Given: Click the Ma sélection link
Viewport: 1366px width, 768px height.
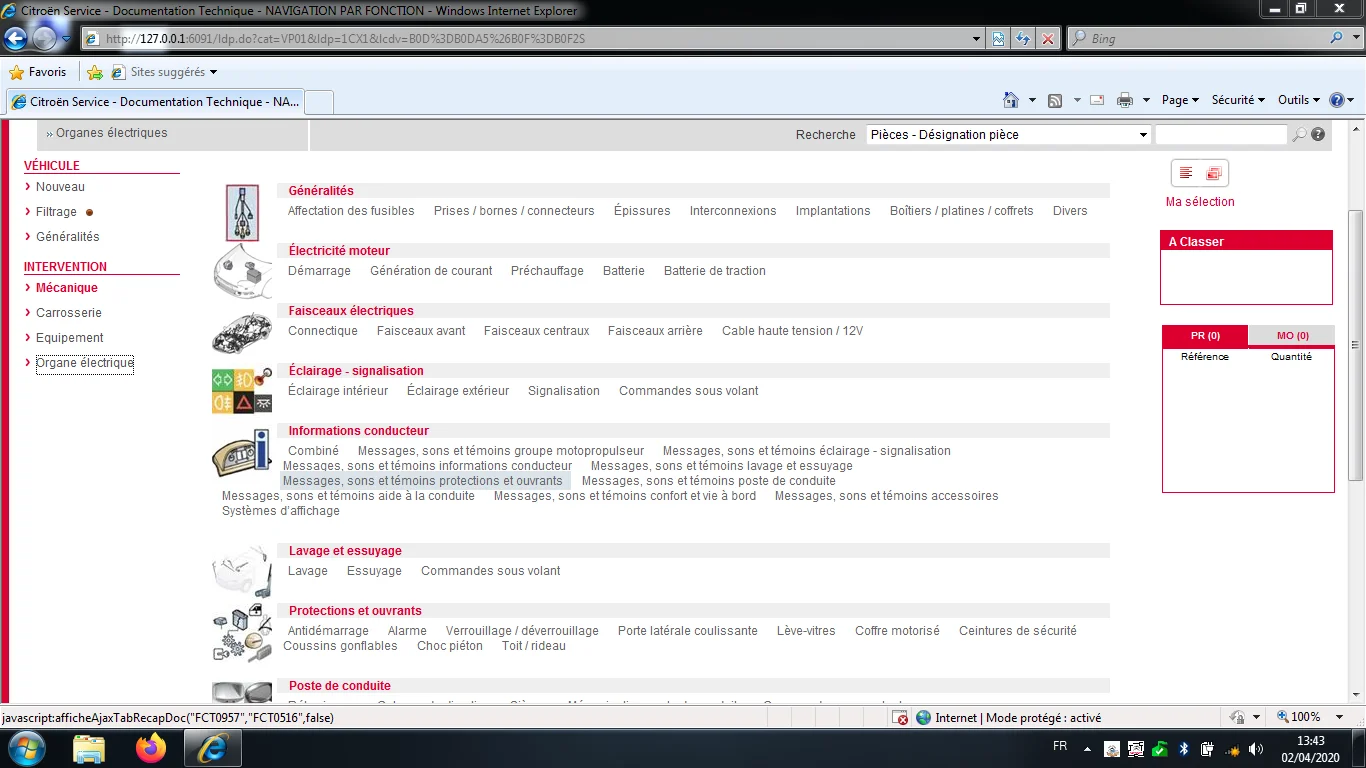Looking at the screenshot, I should (1200, 202).
